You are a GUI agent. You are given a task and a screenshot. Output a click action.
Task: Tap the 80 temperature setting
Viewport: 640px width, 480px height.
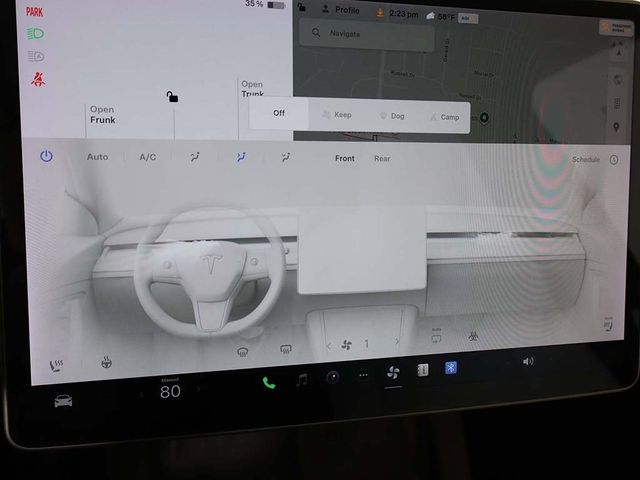point(170,391)
